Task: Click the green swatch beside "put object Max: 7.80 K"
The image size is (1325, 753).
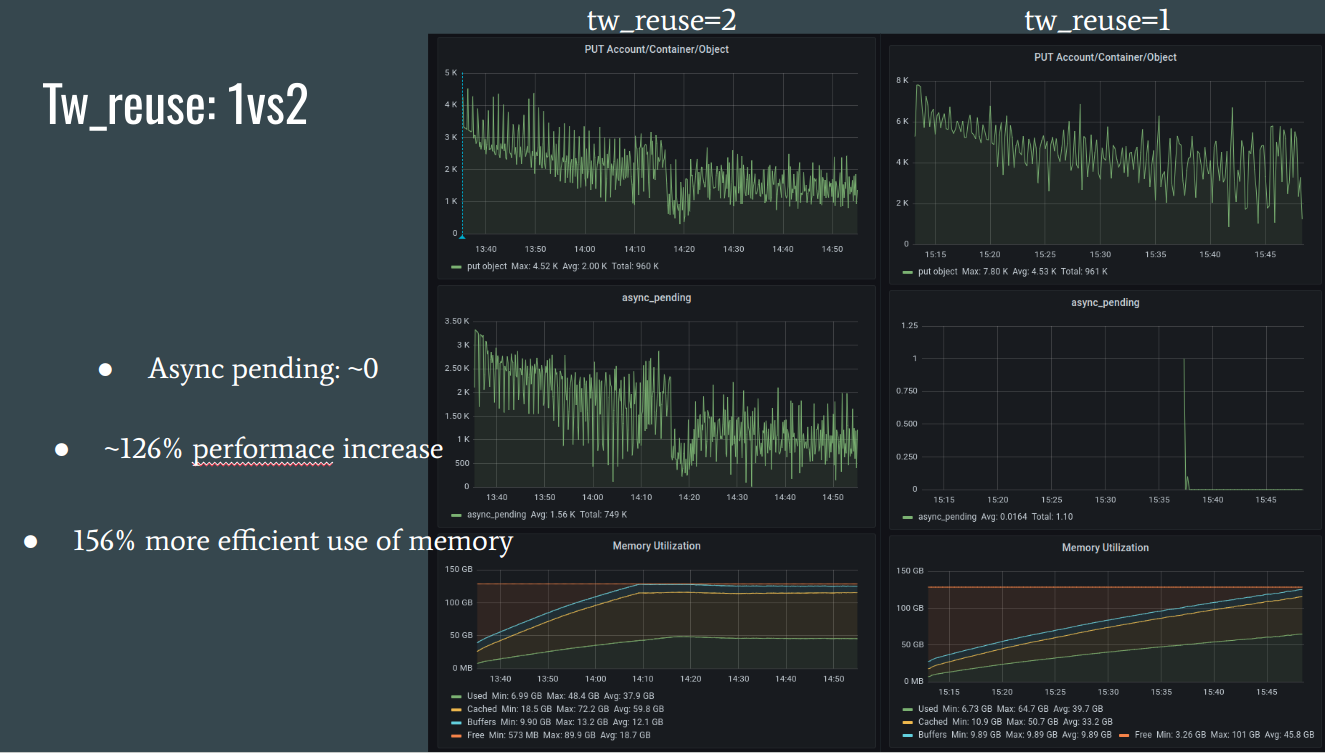Action: tap(908, 271)
